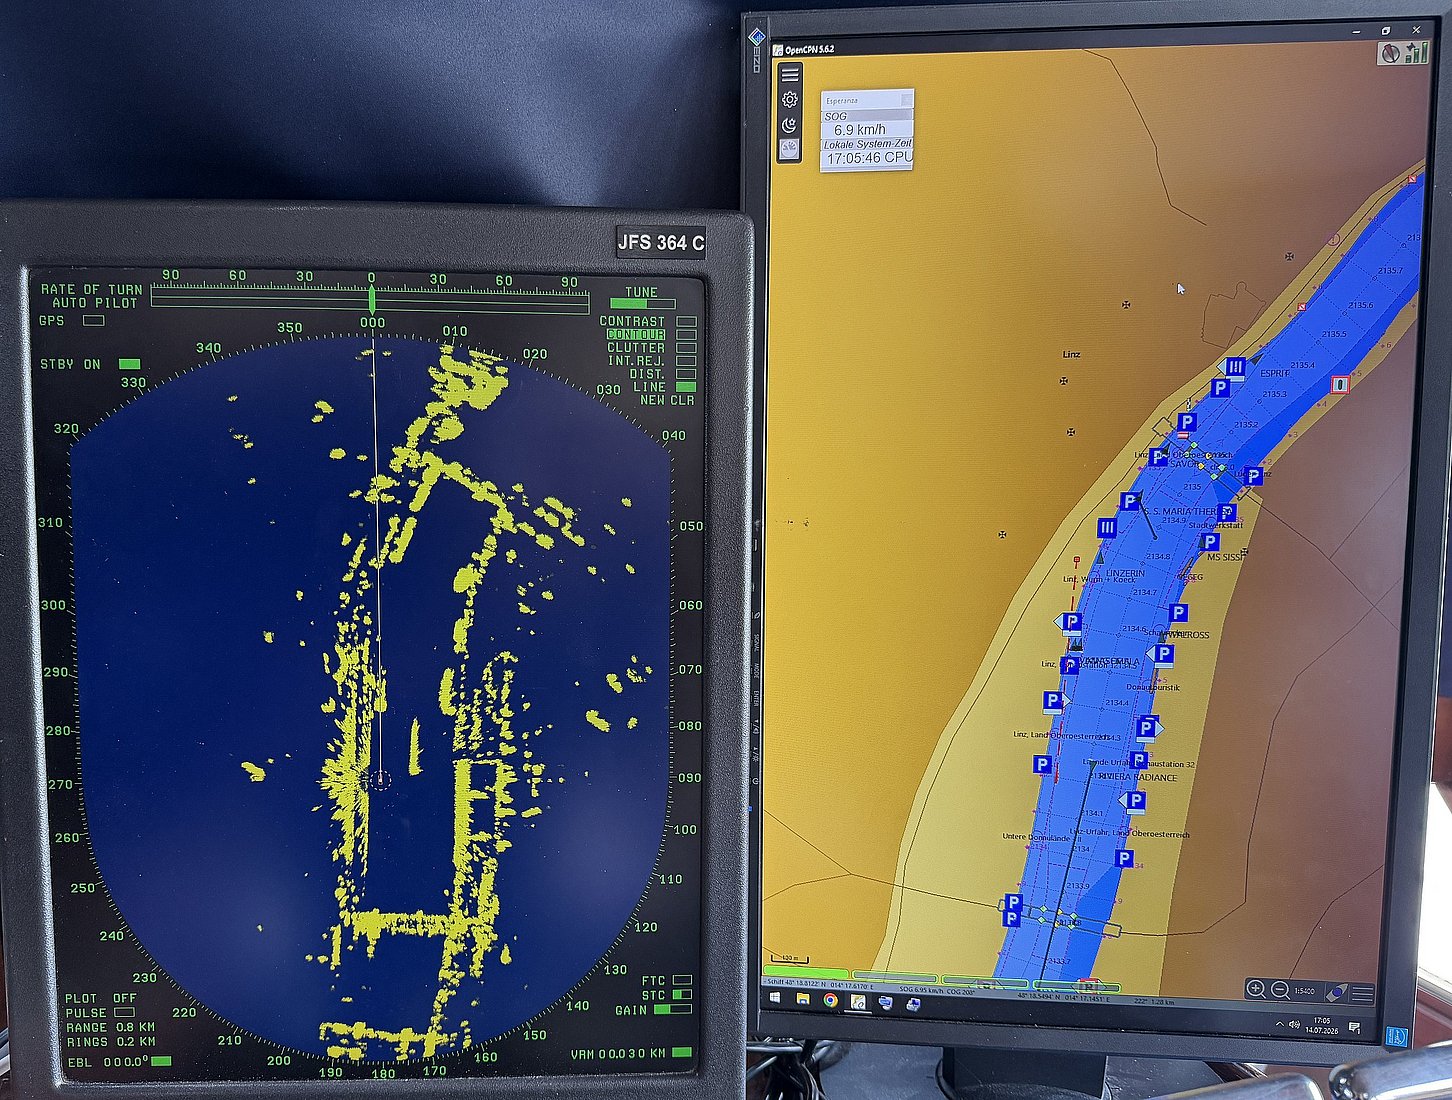This screenshot has height=1100, width=1452.
Task: Switch OpenCPN colour scheme with the moon icon
Action: point(790,125)
